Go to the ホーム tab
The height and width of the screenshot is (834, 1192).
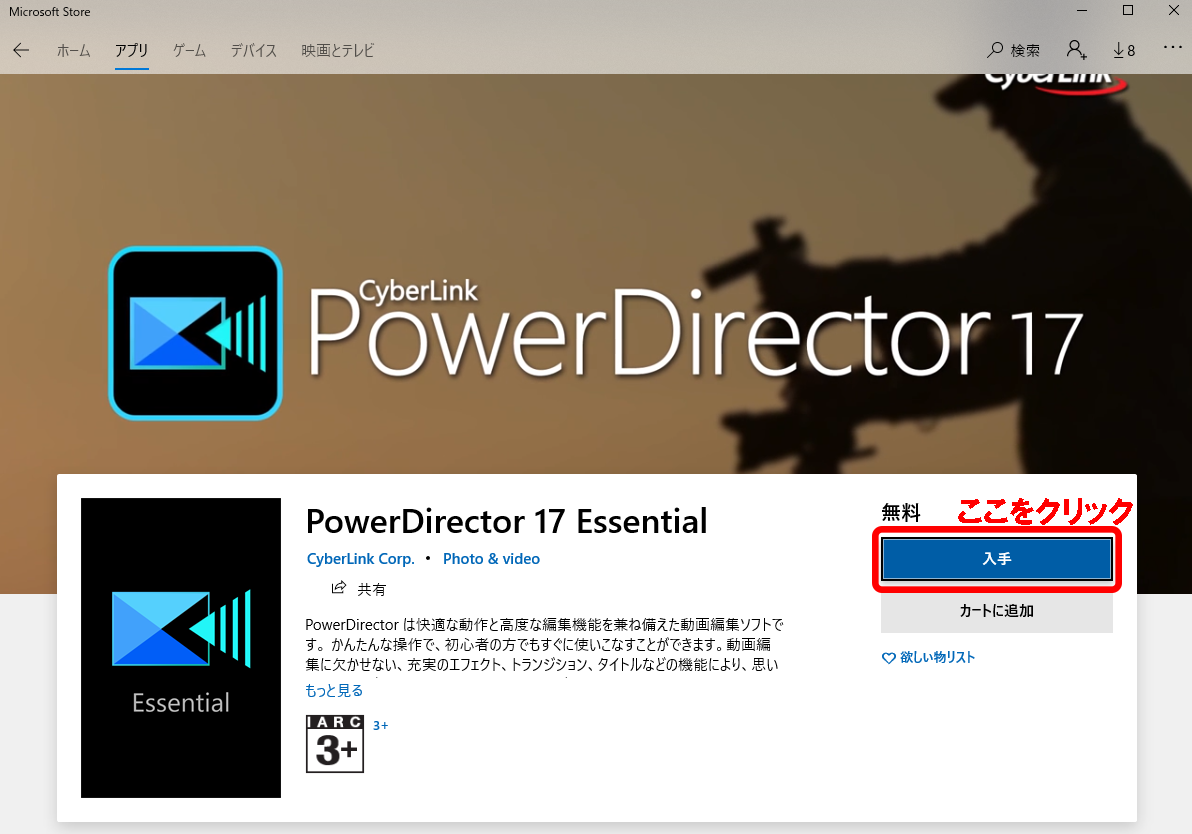click(x=73, y=50)
